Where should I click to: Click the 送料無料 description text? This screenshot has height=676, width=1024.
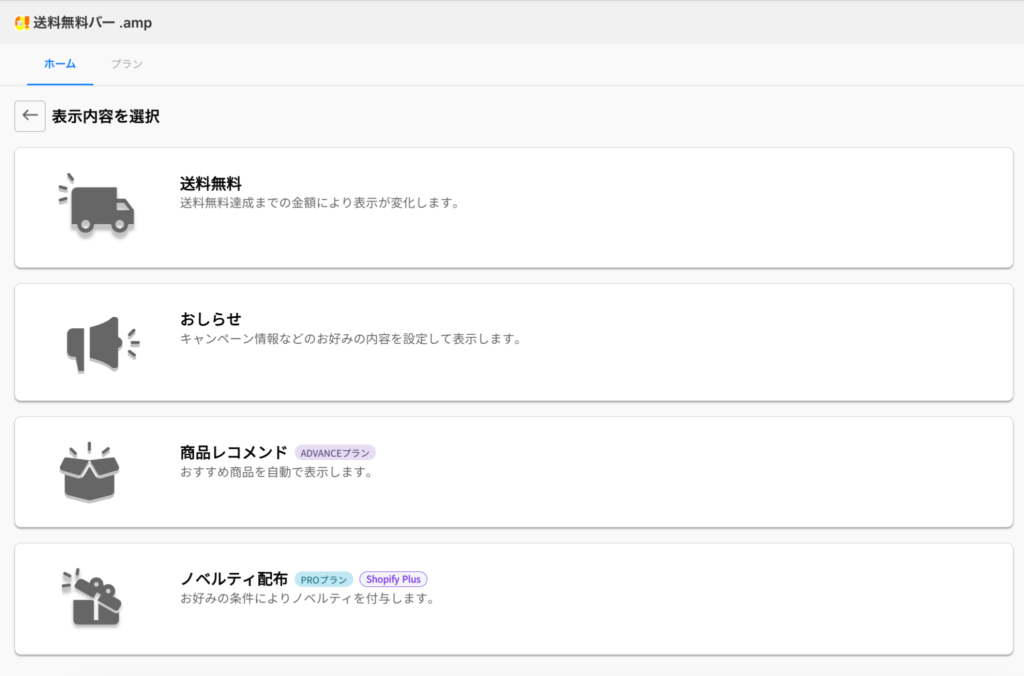tap(319, 203)
